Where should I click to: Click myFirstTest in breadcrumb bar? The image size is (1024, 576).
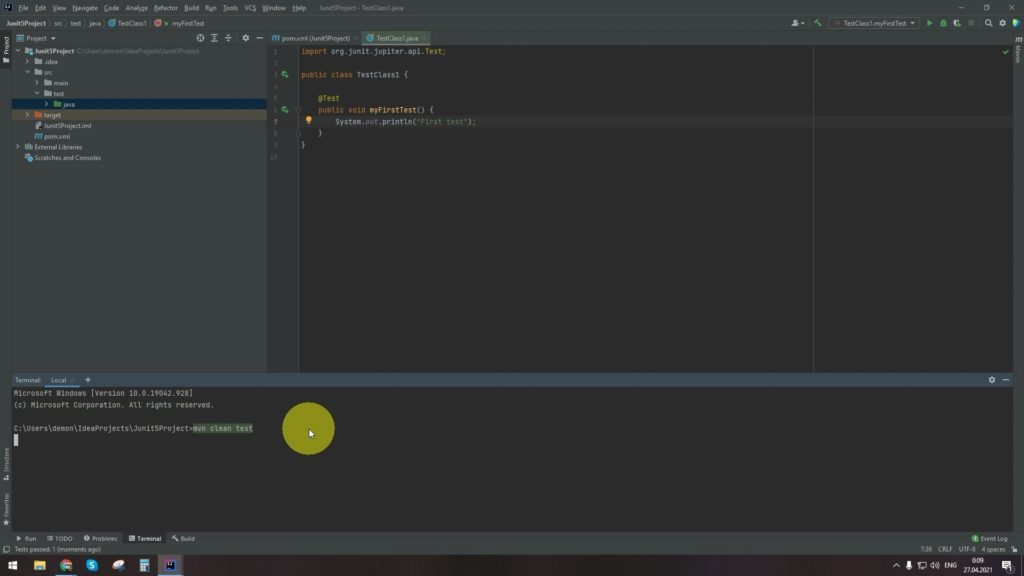click(188, 23)
